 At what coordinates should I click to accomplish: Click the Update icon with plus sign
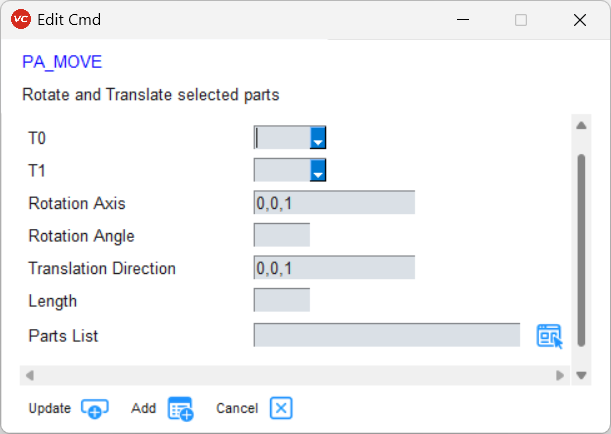(95, 408)
